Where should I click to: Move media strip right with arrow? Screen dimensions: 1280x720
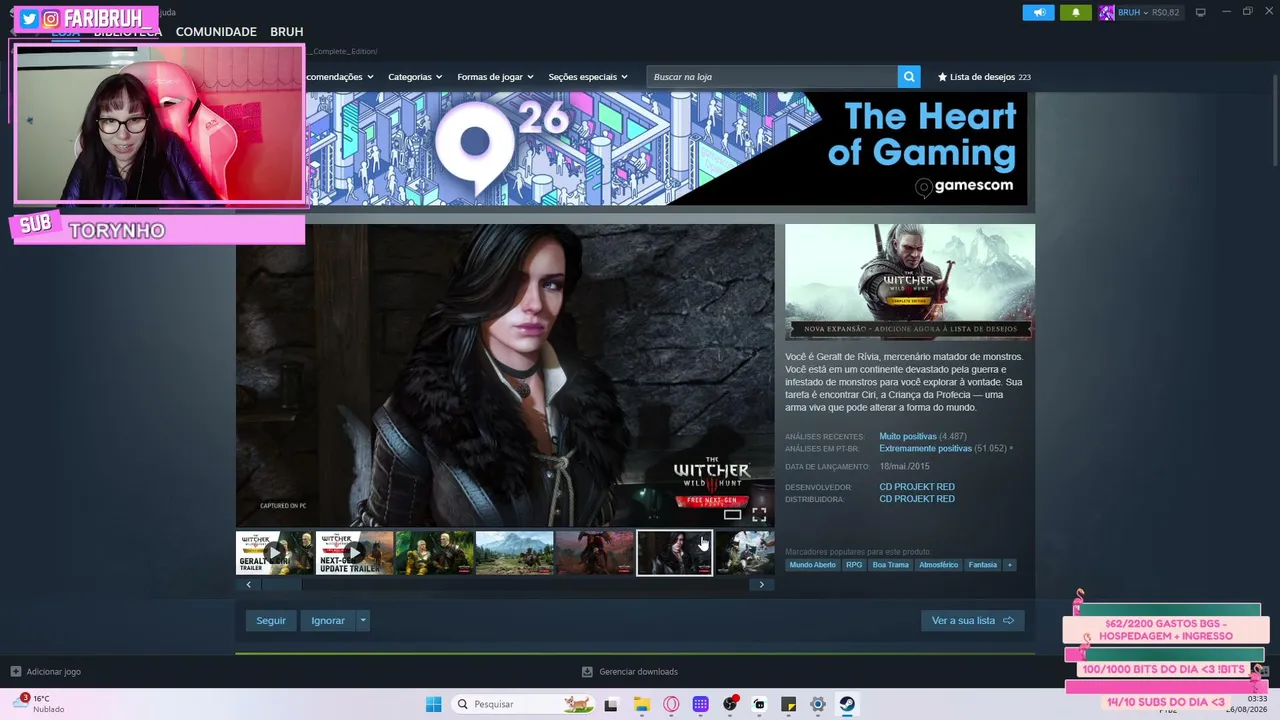coord(762,585)
